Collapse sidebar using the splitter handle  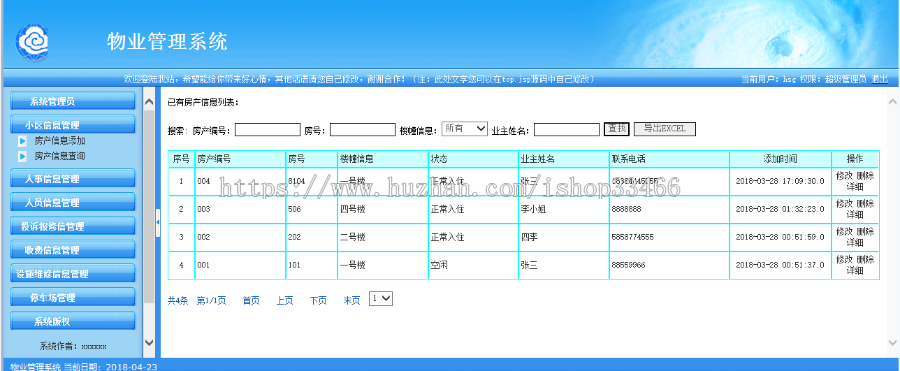(x=158, y=223)
